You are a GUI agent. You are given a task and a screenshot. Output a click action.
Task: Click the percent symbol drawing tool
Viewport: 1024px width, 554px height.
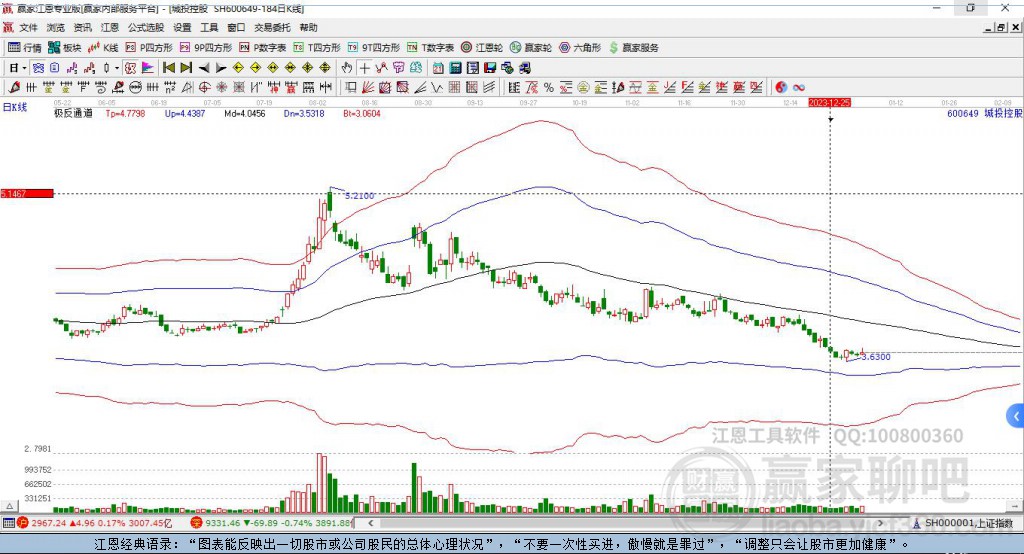(x=548, y=87)
